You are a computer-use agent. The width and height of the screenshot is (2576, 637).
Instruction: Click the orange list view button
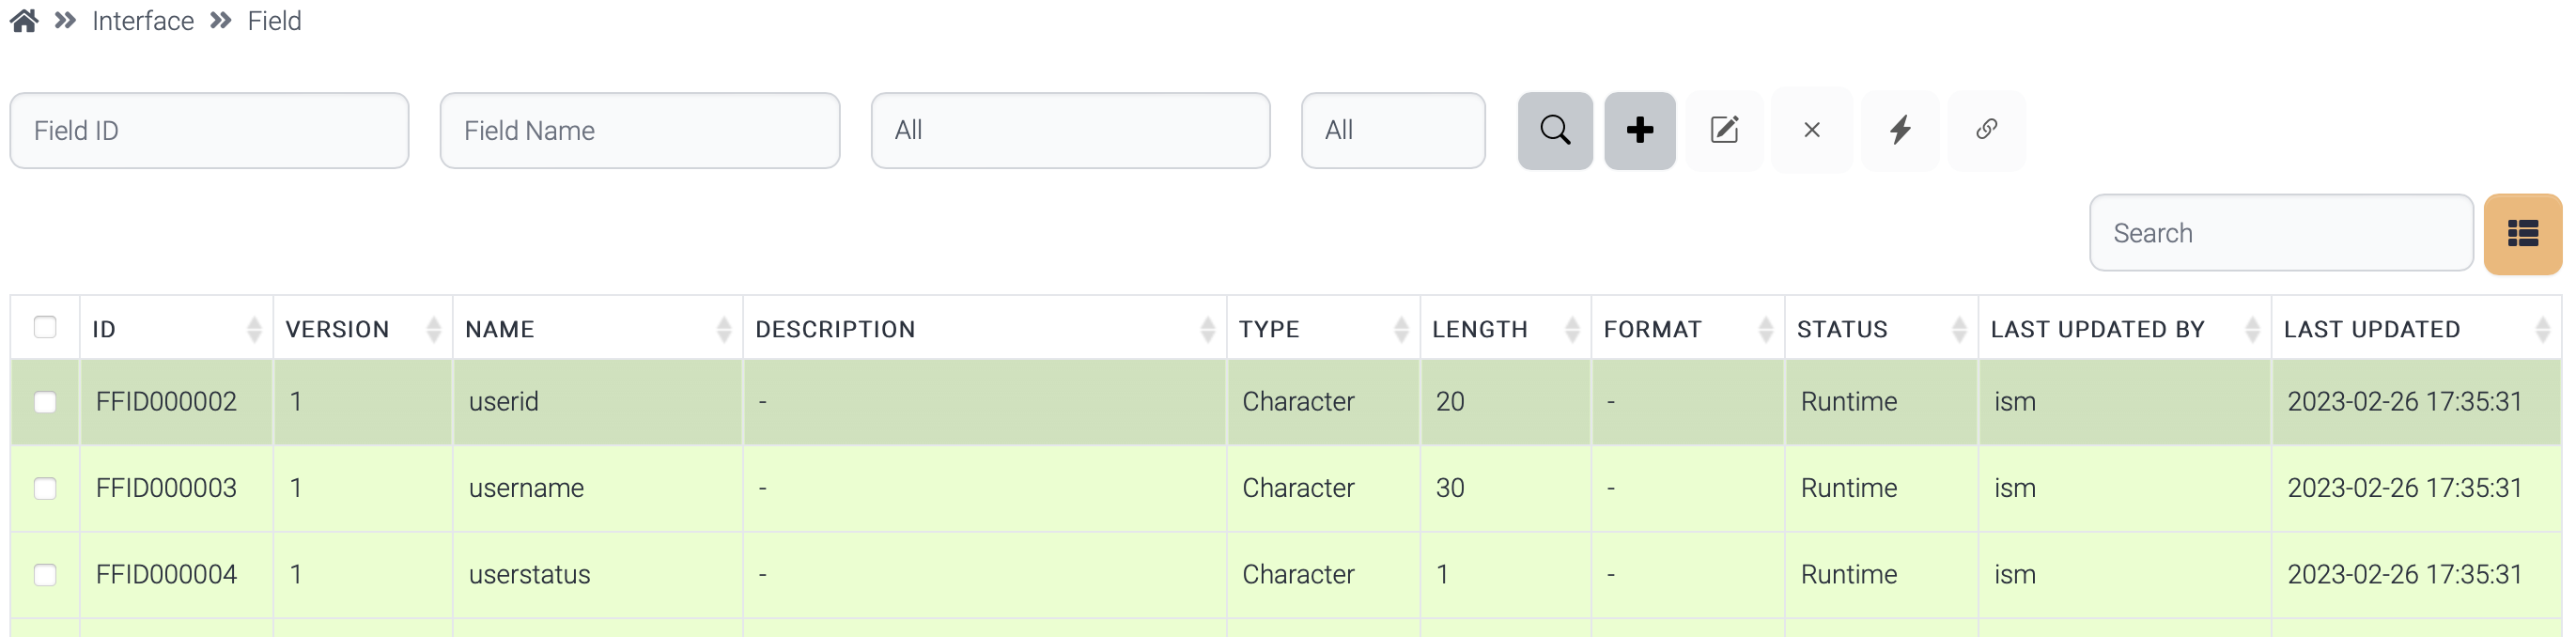2521,233
